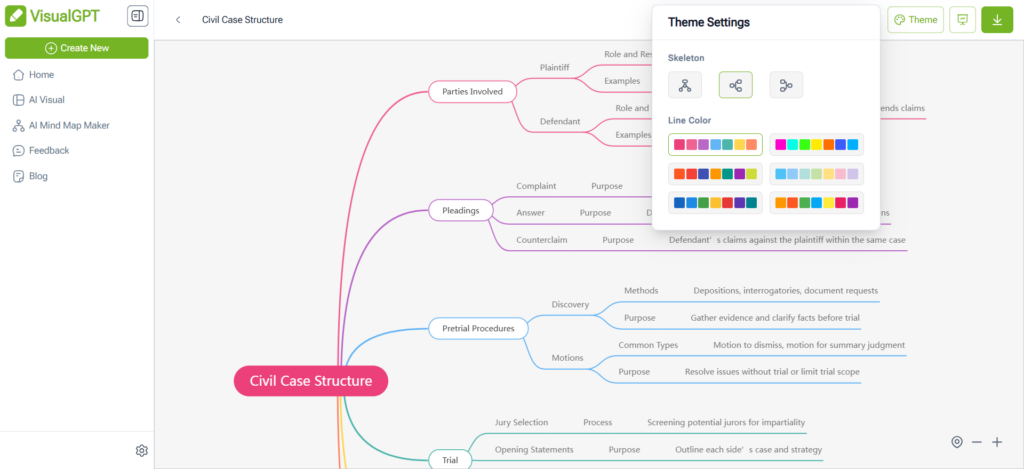This screenshot has width=1024, height=469.
Task: Select the Pretrial Procedures node
Action: (478, 328)
